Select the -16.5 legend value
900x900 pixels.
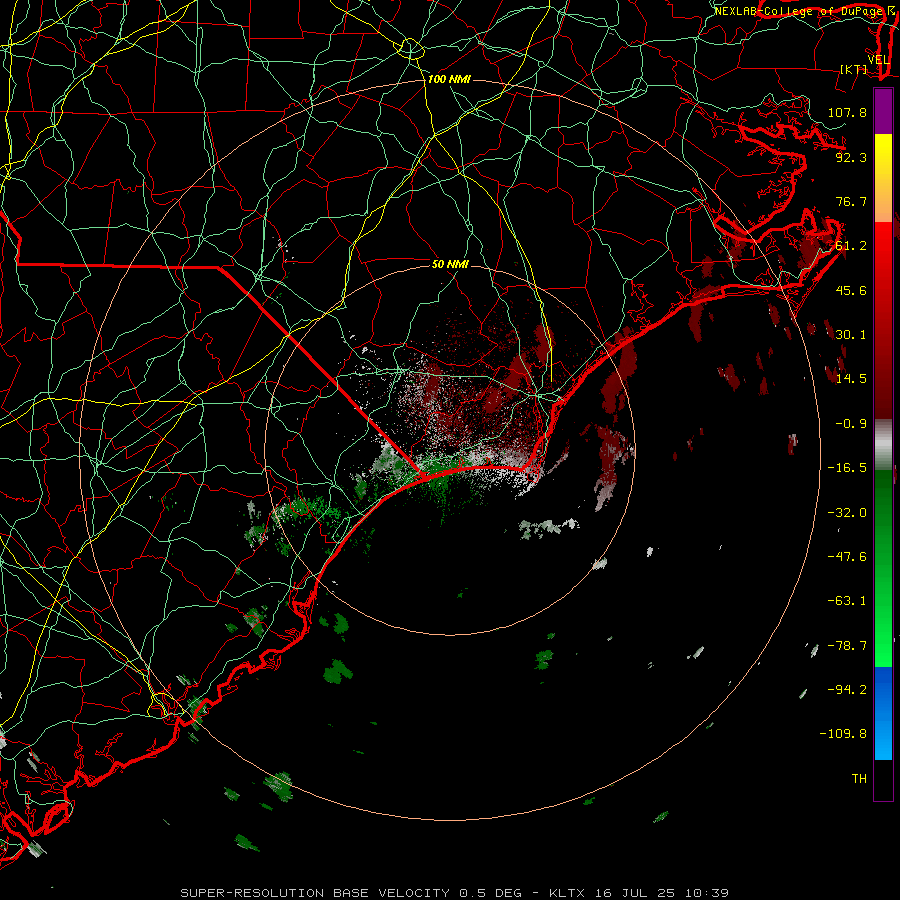[x=847, y=468]
